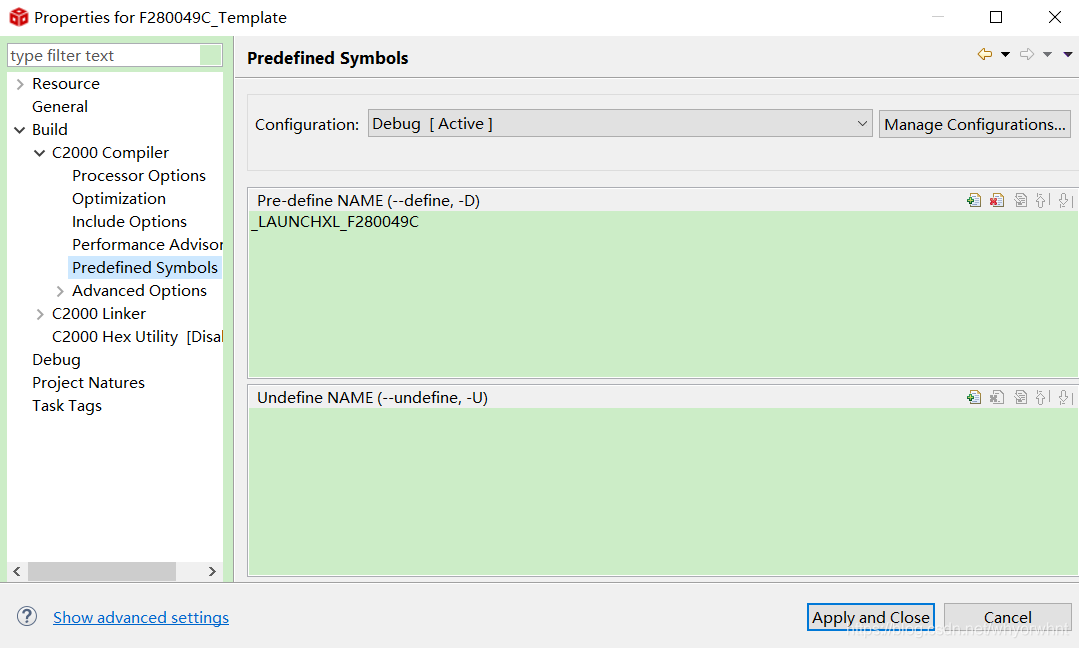This screenshot has width=1079, height=648.
Task: Select the Advanced Options label
Action: tap(139, 291)
